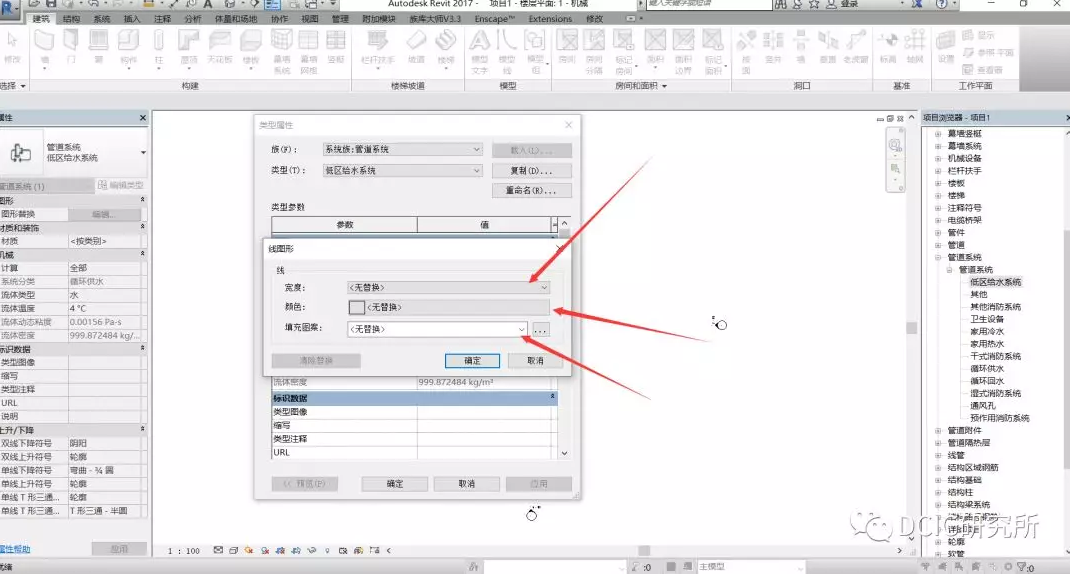
Task: Select the 门 (Door) tool in ribbon
Action: click(x=71, y=46)
